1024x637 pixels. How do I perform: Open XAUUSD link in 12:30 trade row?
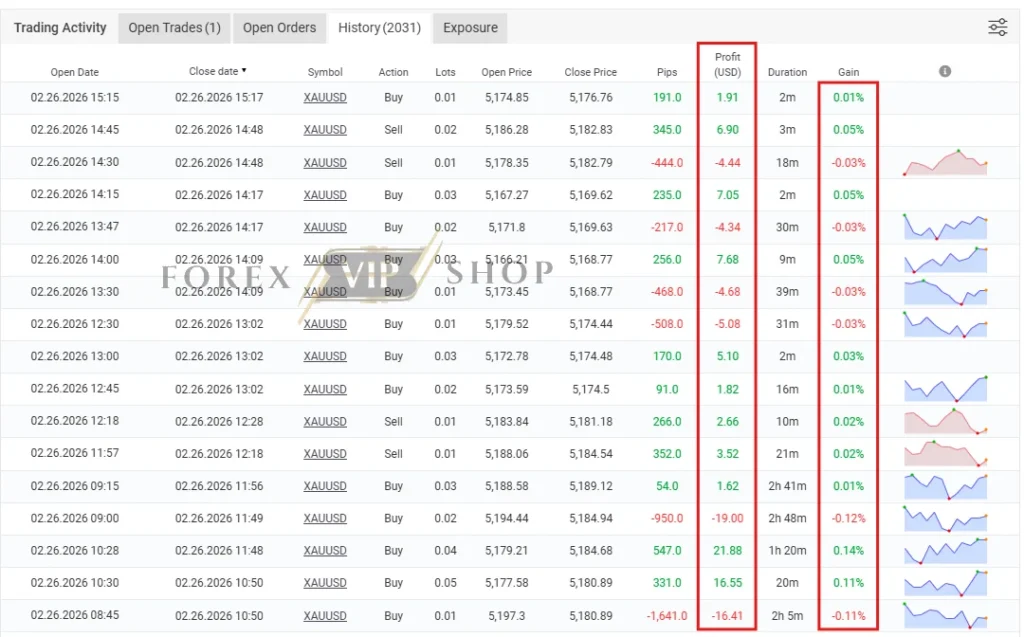pyautogui.click(x=325, y=324)
